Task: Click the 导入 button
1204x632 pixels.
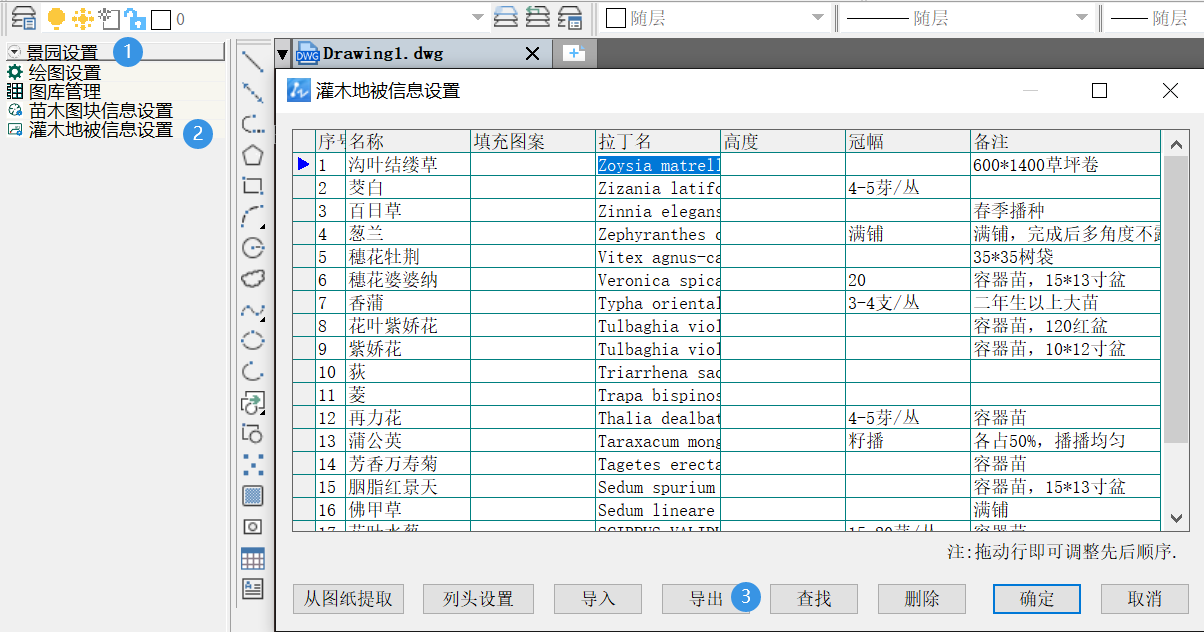Action: [598, 599]
